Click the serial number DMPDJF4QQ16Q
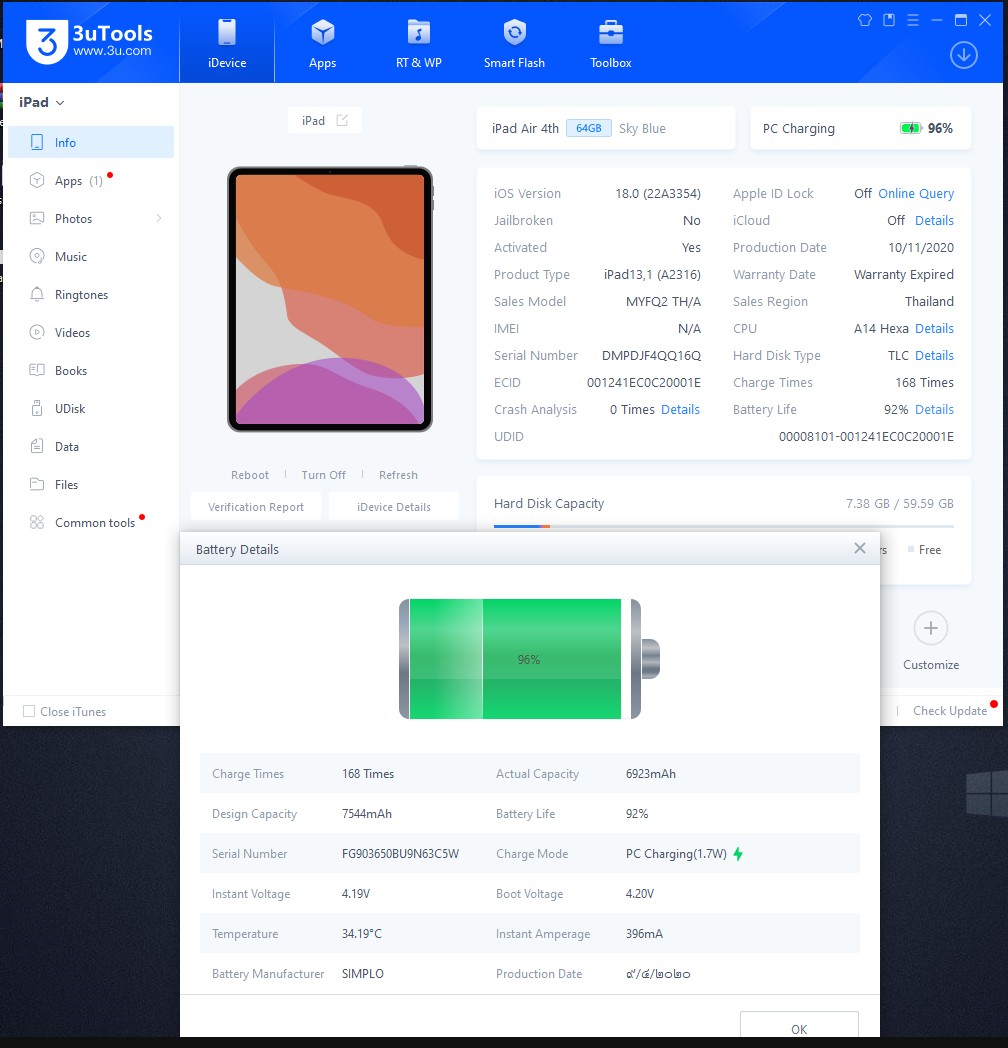The height and width of the screenshot is (1048, 1008). 651,356
